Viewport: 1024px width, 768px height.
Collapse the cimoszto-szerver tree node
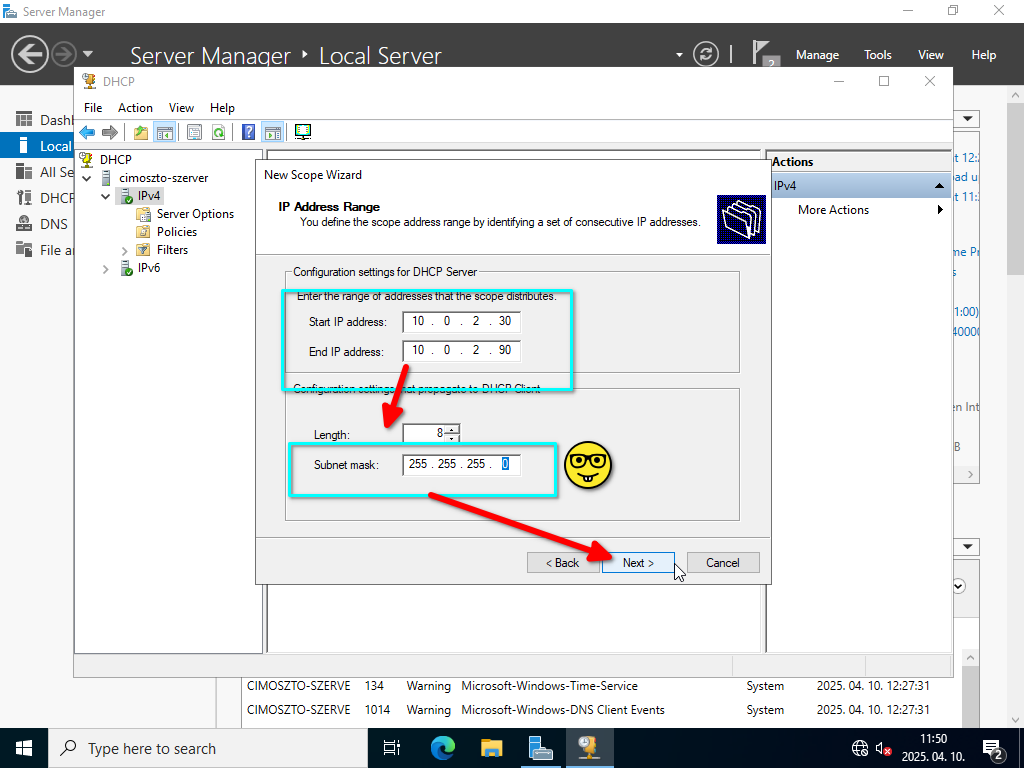[x=87, y=178]
